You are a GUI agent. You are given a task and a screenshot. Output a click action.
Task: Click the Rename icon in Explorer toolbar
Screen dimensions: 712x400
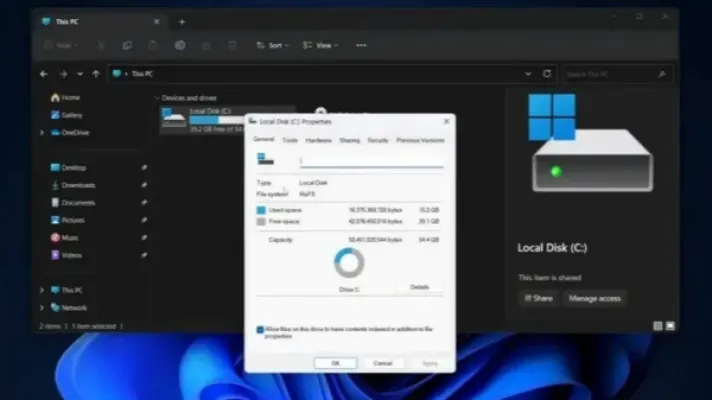[180, 45]
